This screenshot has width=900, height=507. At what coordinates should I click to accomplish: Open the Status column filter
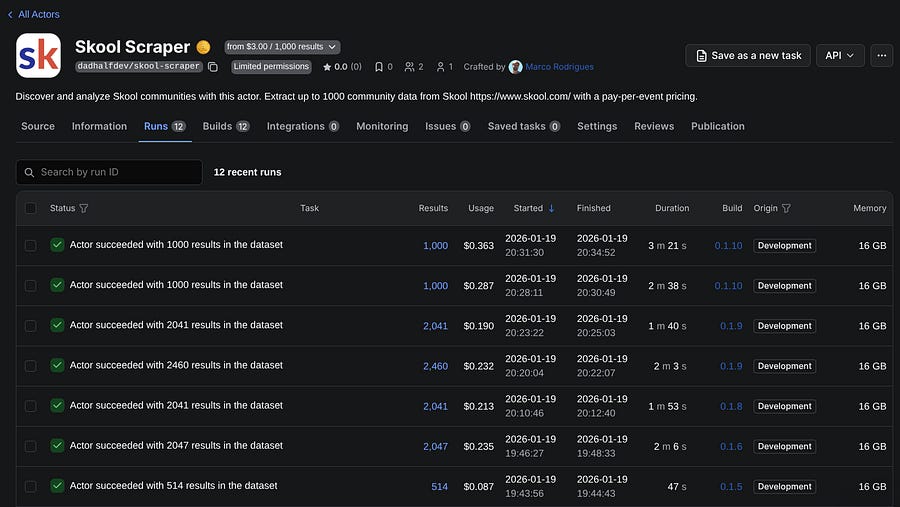point(84,208)
